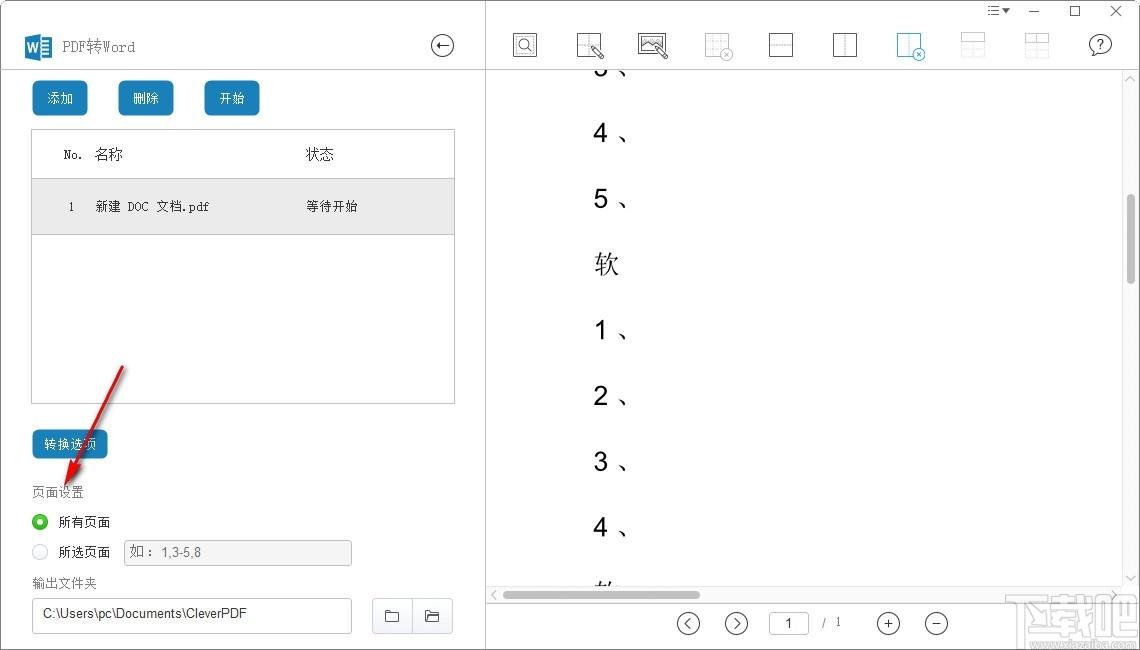Select the image area pencil tool

653,45
